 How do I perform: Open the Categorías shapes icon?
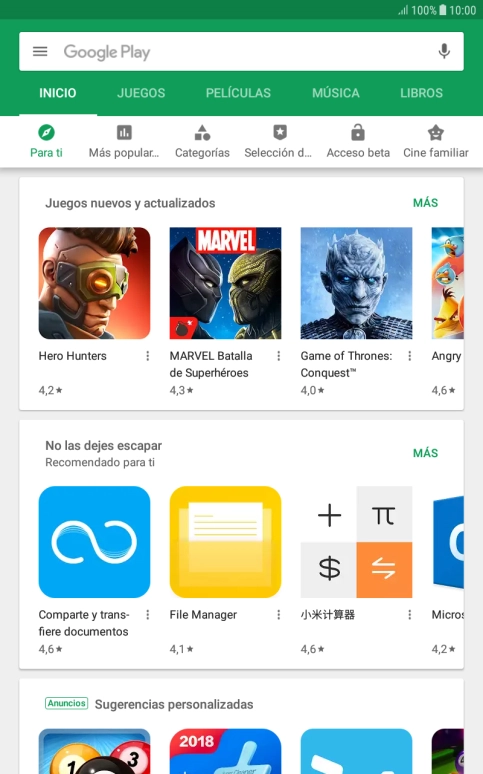(202, 132)
